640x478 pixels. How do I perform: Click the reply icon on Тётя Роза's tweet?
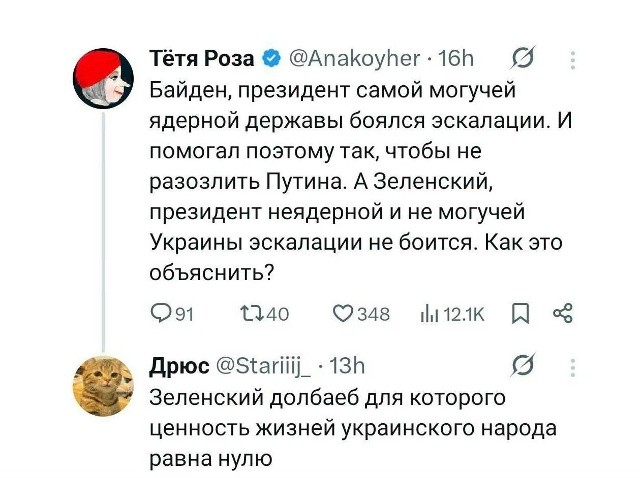(x=160, y=314)
